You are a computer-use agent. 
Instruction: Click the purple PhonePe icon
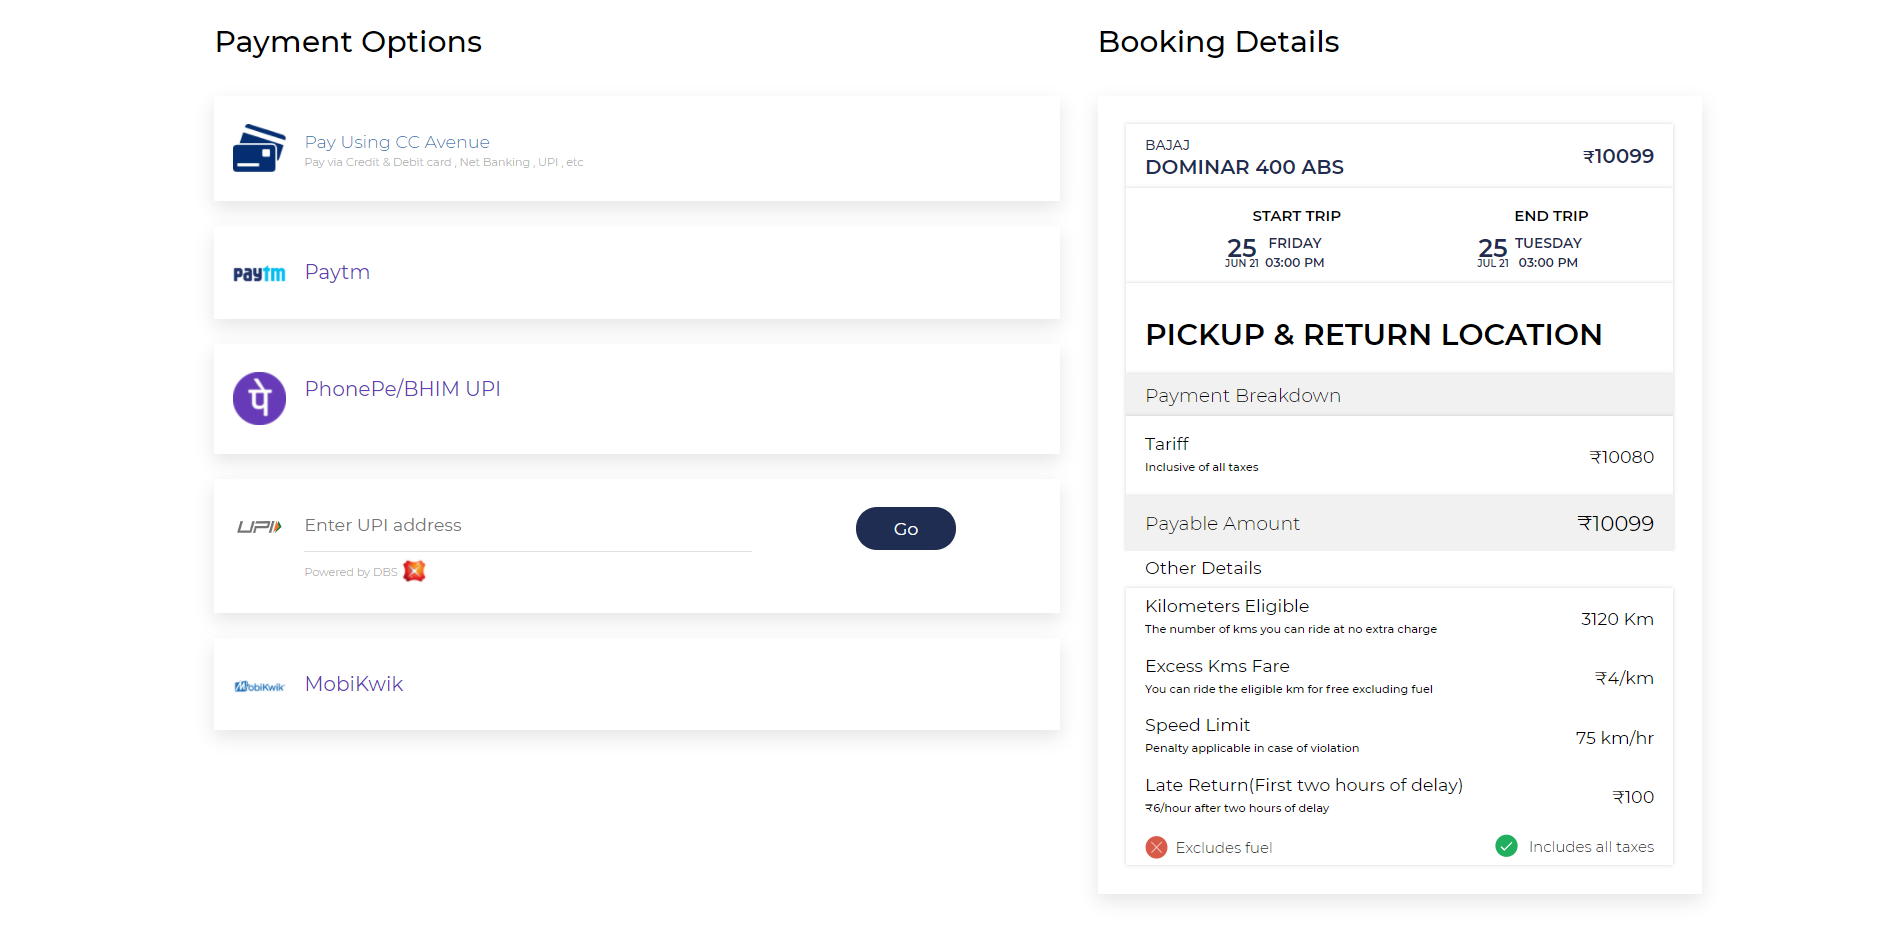(x=259, y=398)
